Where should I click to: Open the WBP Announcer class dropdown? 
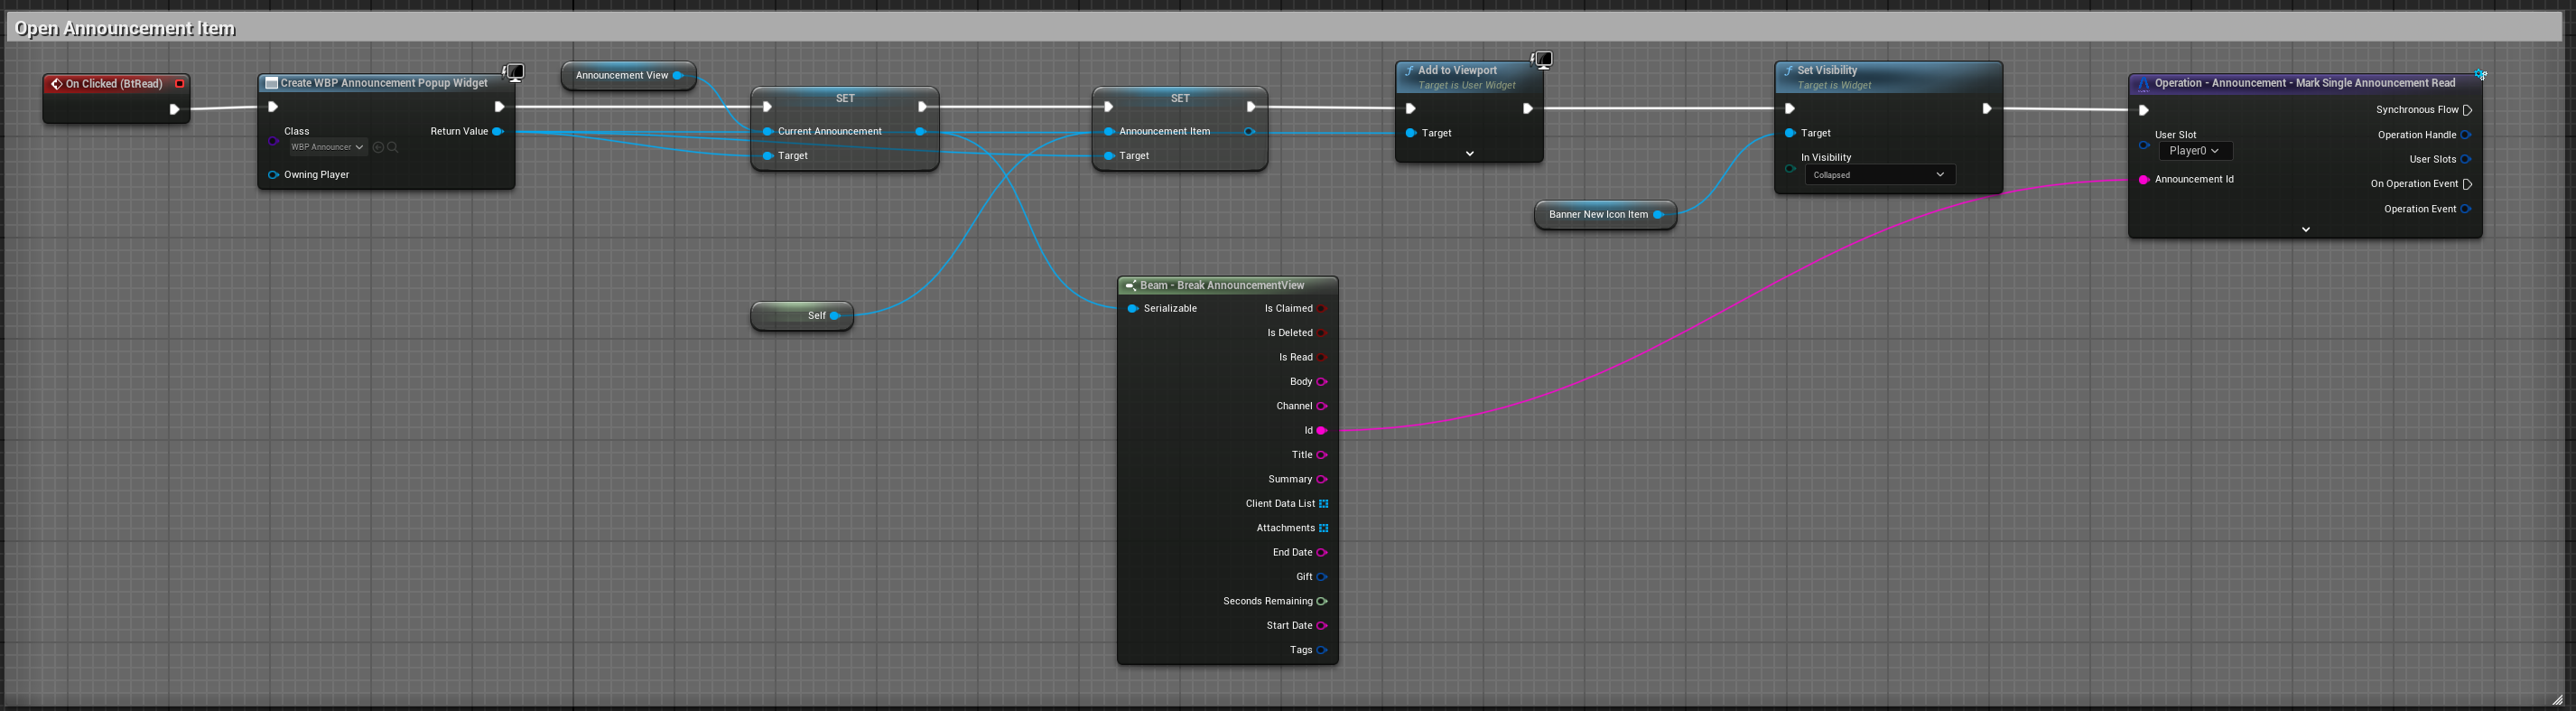tap(328, 148)
